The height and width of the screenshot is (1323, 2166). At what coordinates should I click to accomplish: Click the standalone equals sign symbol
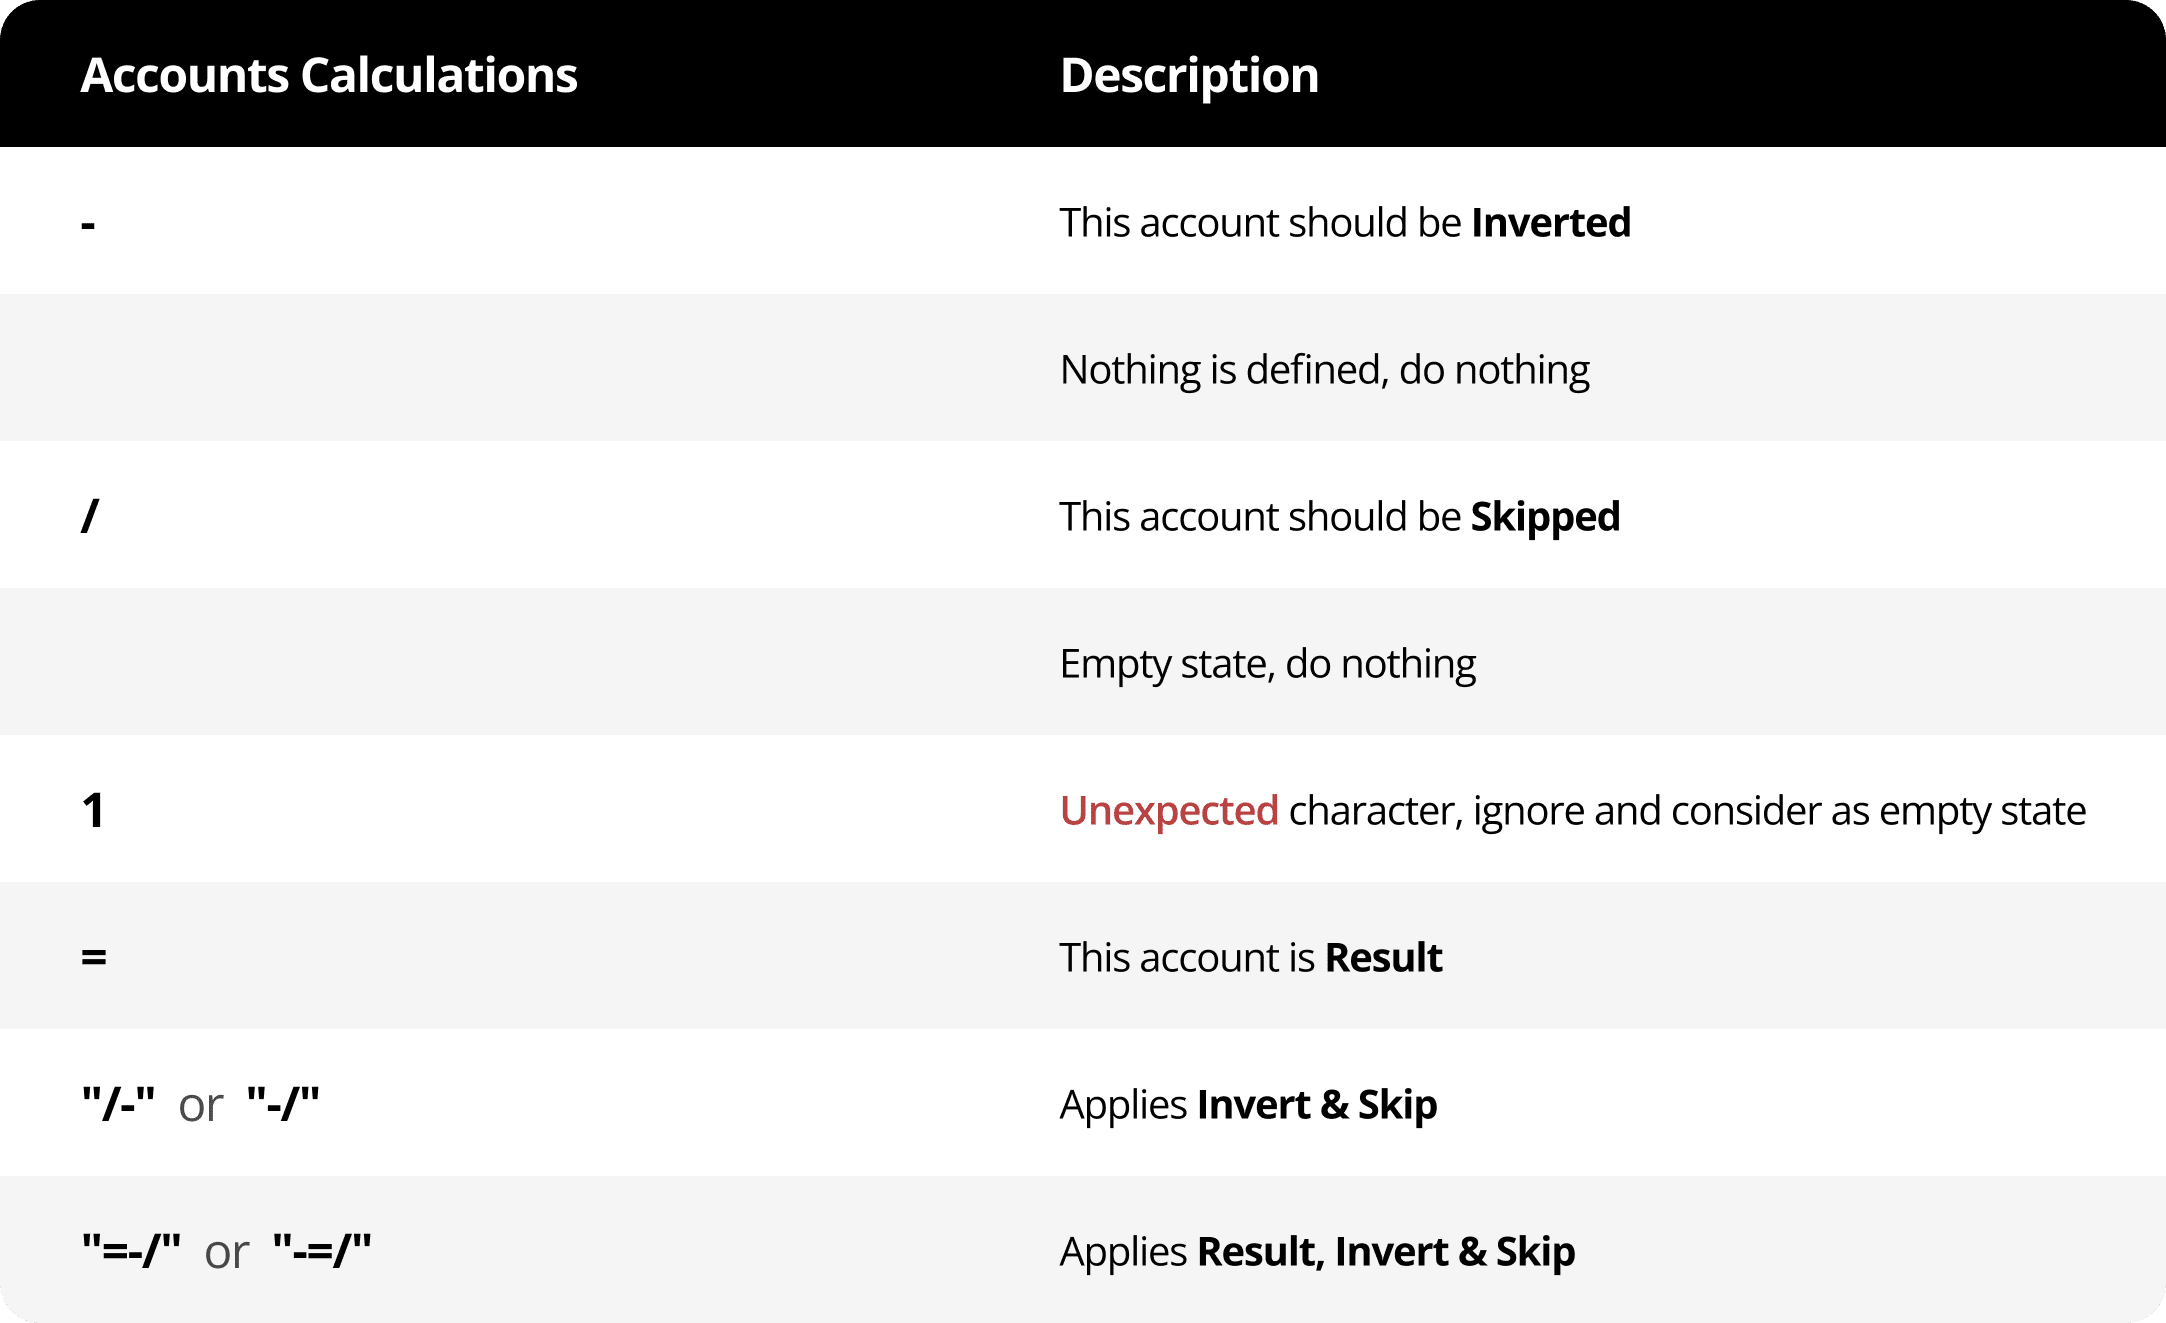click(x=94, y=958)
